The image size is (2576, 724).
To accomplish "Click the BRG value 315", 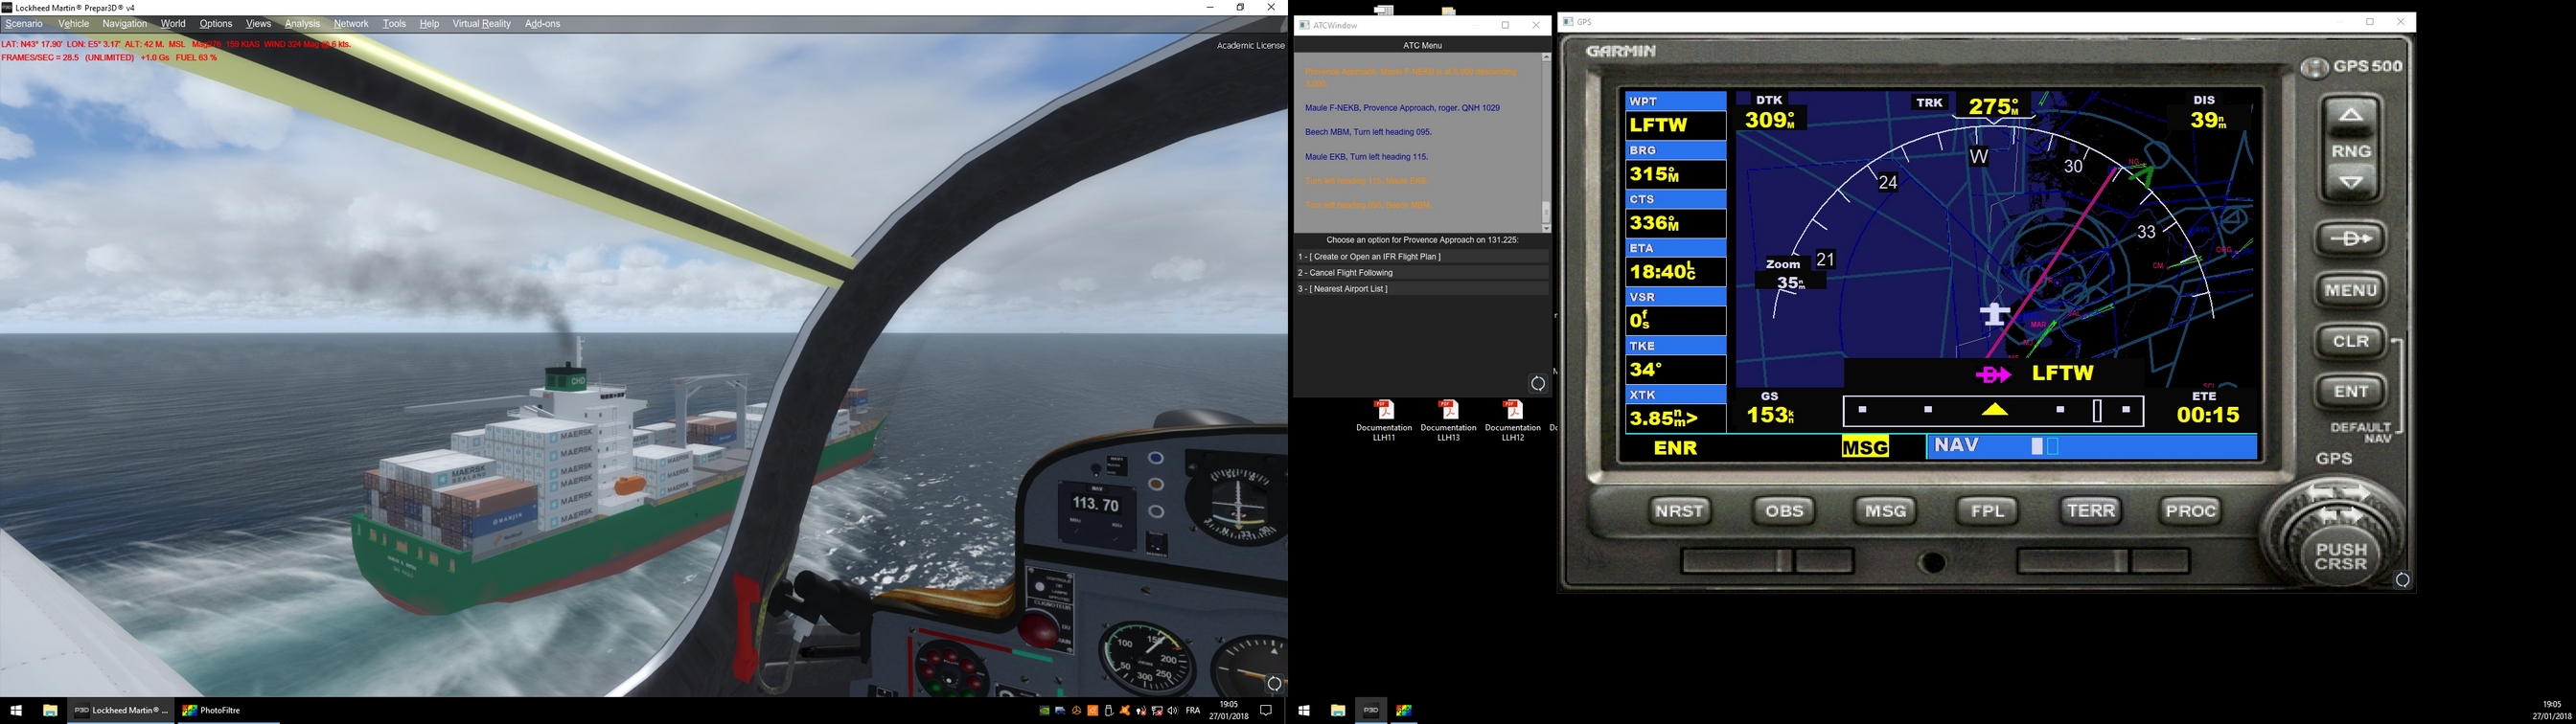I will [1675, 174].
